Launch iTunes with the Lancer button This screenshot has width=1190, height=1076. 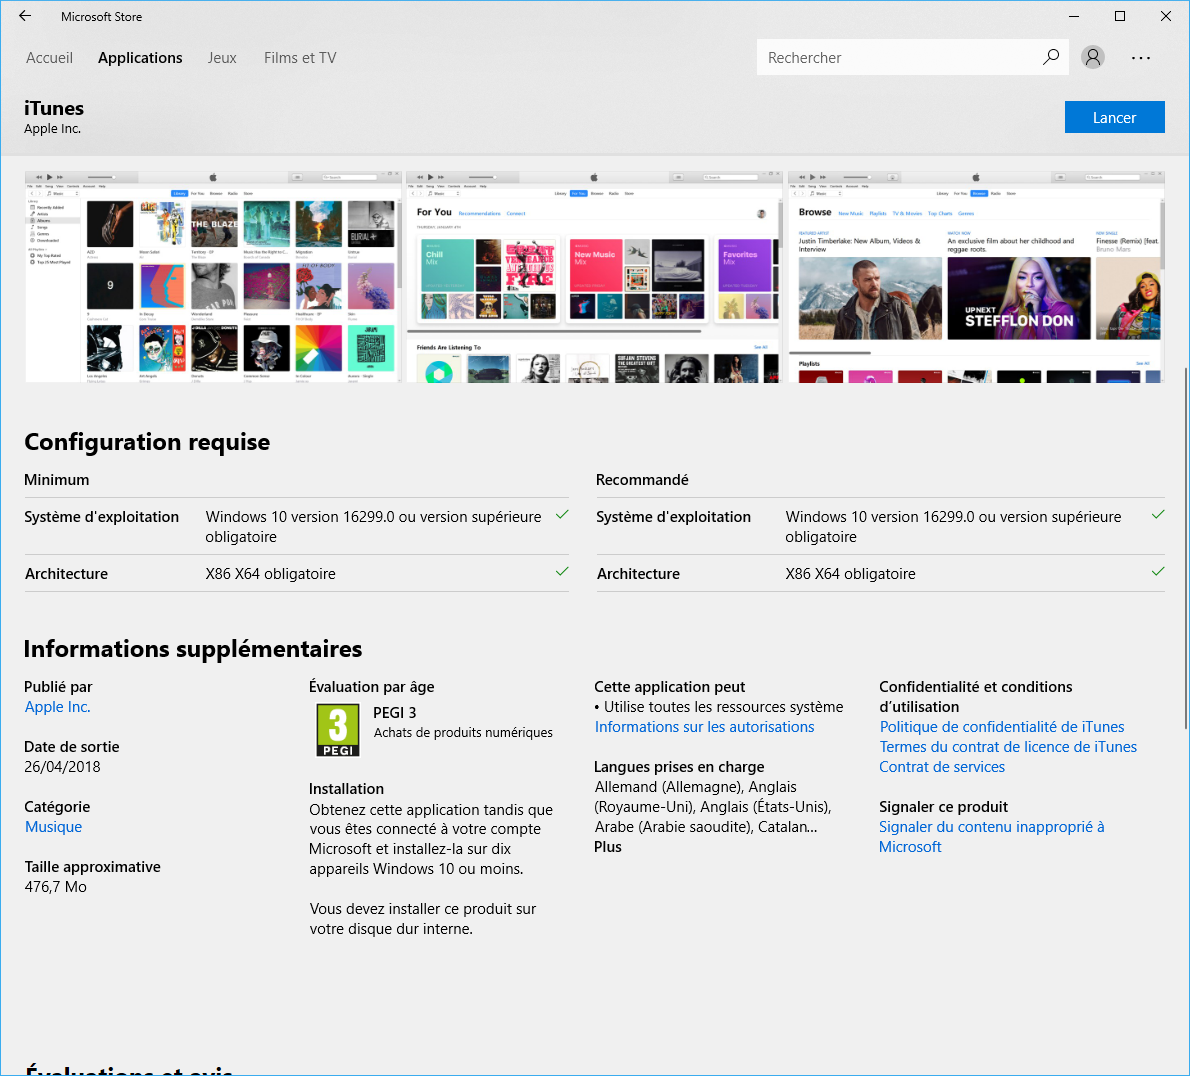tap(1114, 117)
